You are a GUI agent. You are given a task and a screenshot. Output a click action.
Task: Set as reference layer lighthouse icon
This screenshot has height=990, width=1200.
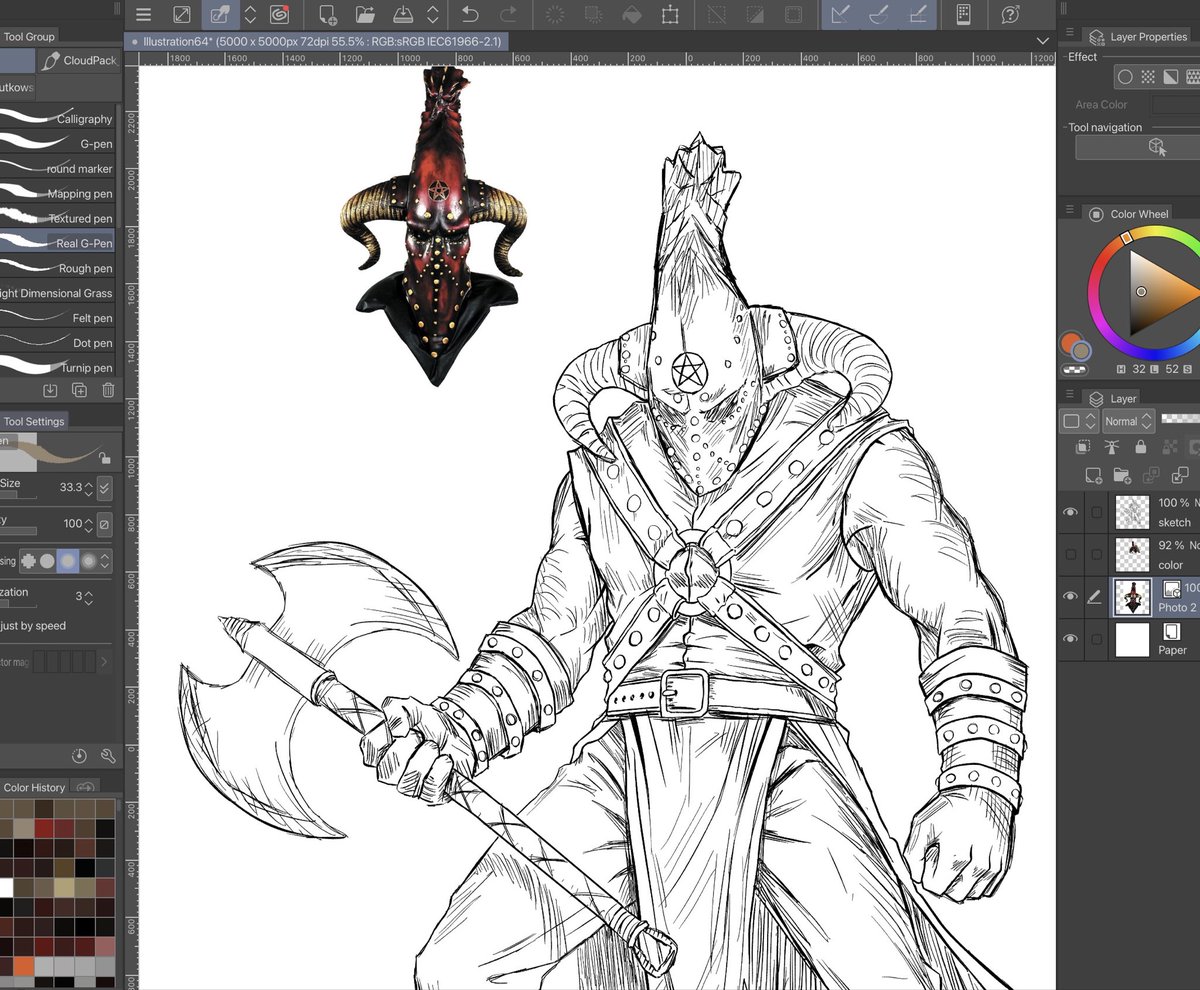(1111, 447)
